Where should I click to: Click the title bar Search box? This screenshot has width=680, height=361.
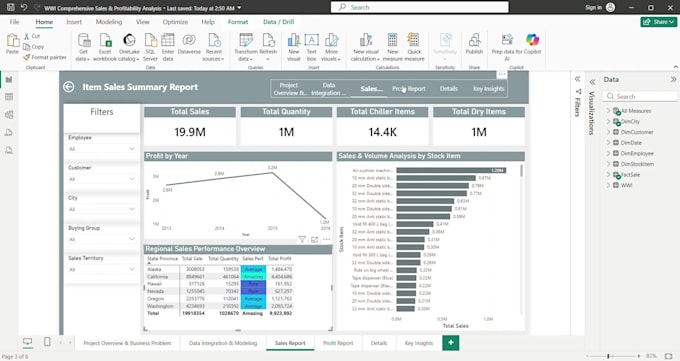(420, 7)
